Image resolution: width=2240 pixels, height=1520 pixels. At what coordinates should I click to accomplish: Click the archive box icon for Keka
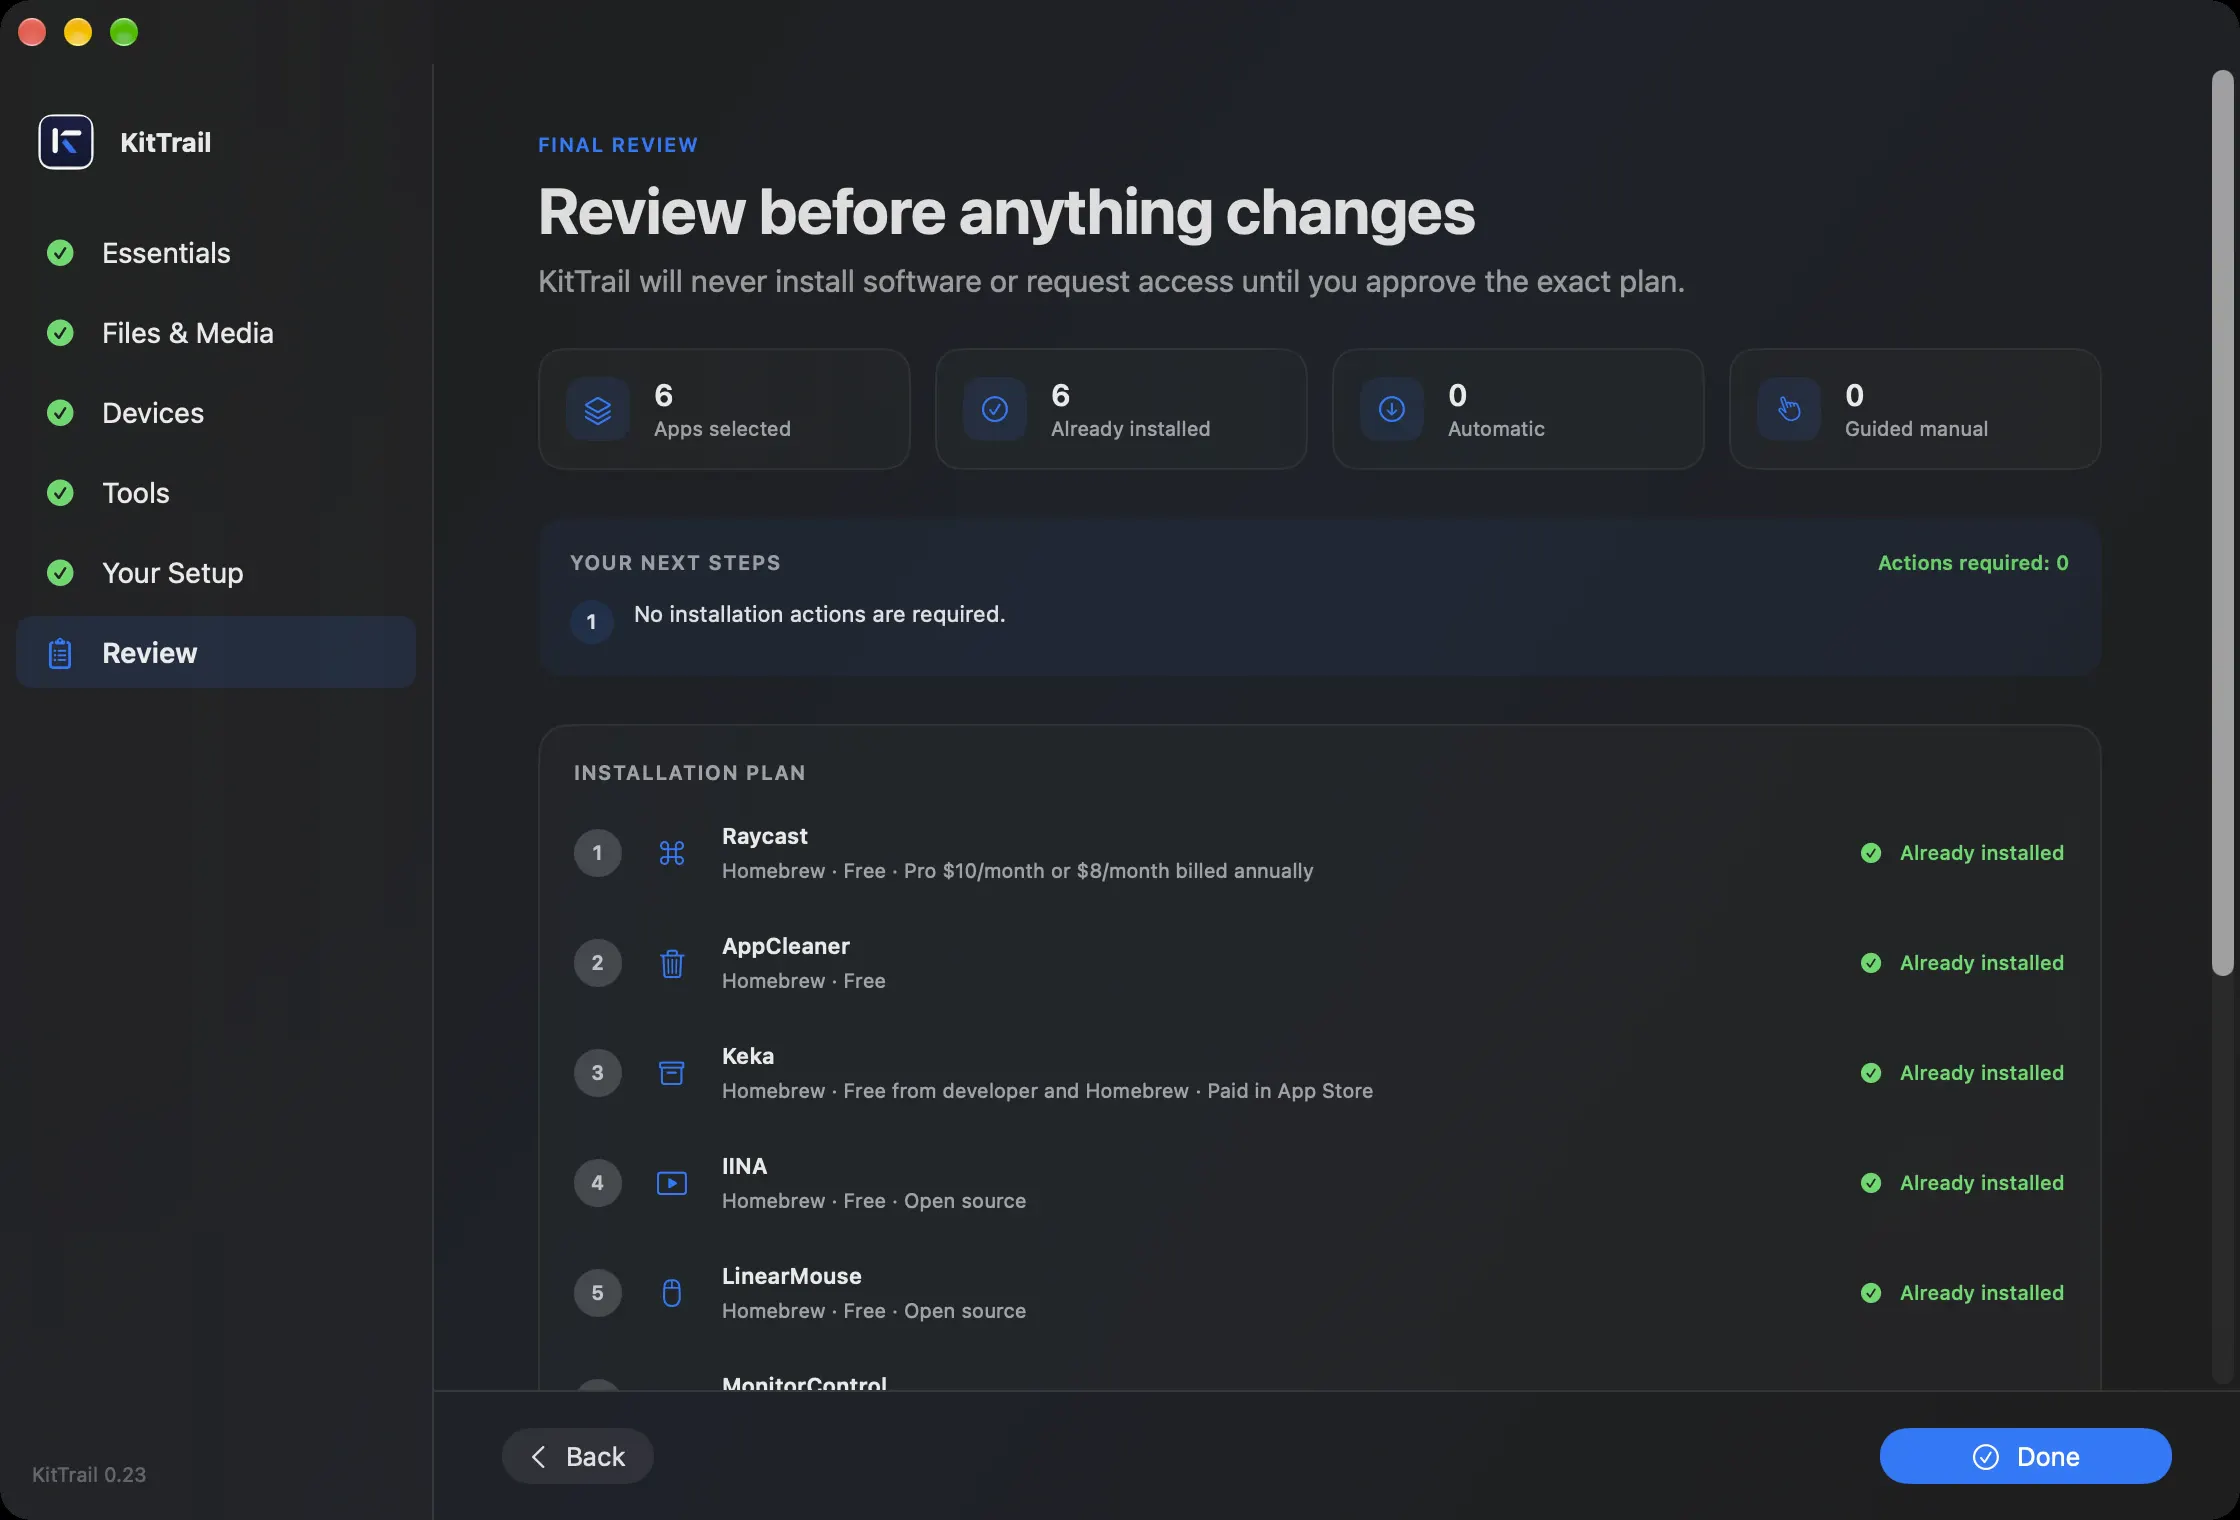pos(672,1073)
